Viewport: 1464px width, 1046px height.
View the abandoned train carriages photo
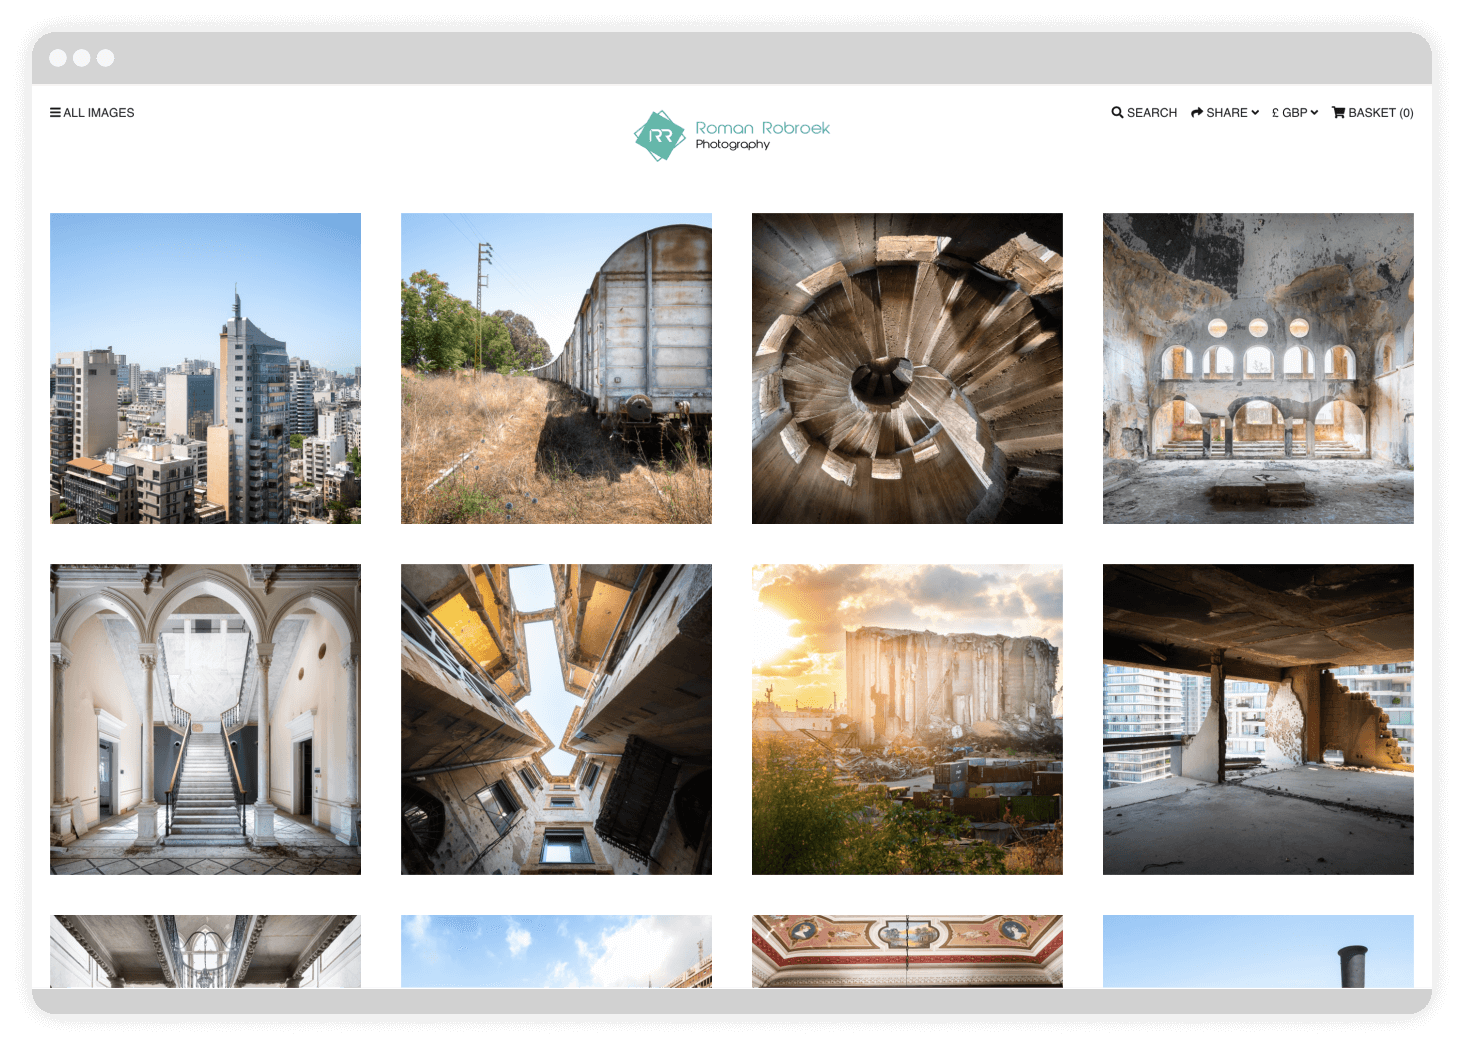point(556,368)
